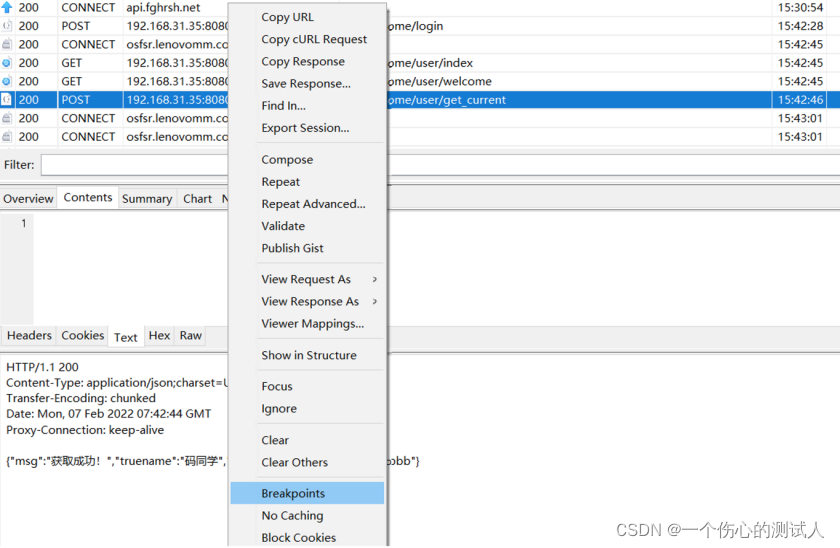
Task: Switch to Contents tab
Action: point(88,198)
